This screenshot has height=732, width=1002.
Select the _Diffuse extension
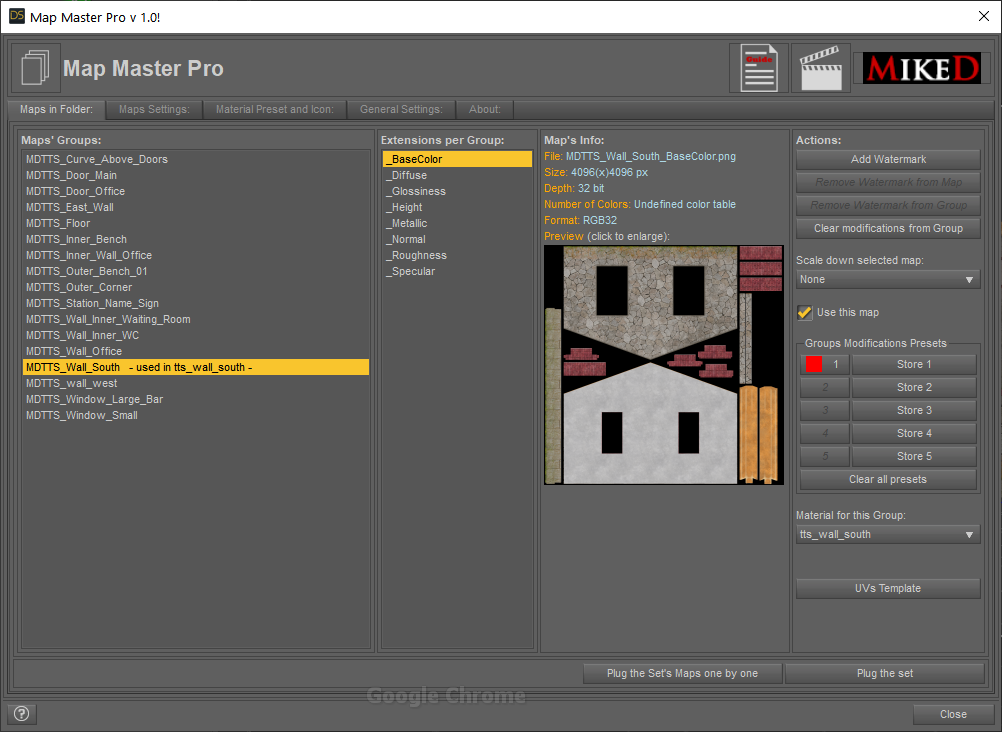pos(458,175)
